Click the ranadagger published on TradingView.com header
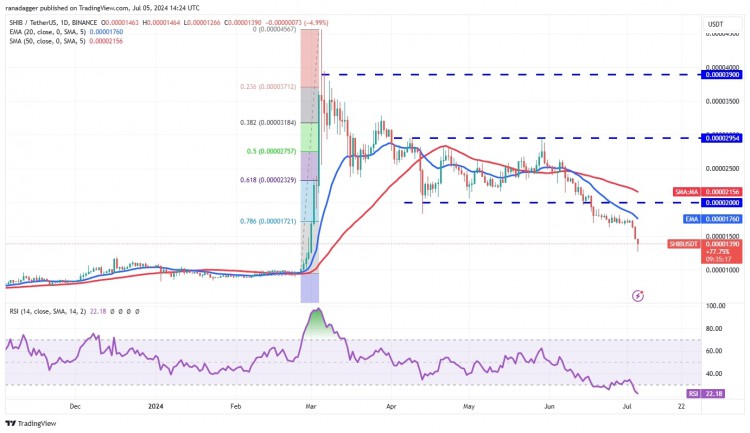Screen dimensions: 750x433 pyautogui.click(x=103, y=8)
